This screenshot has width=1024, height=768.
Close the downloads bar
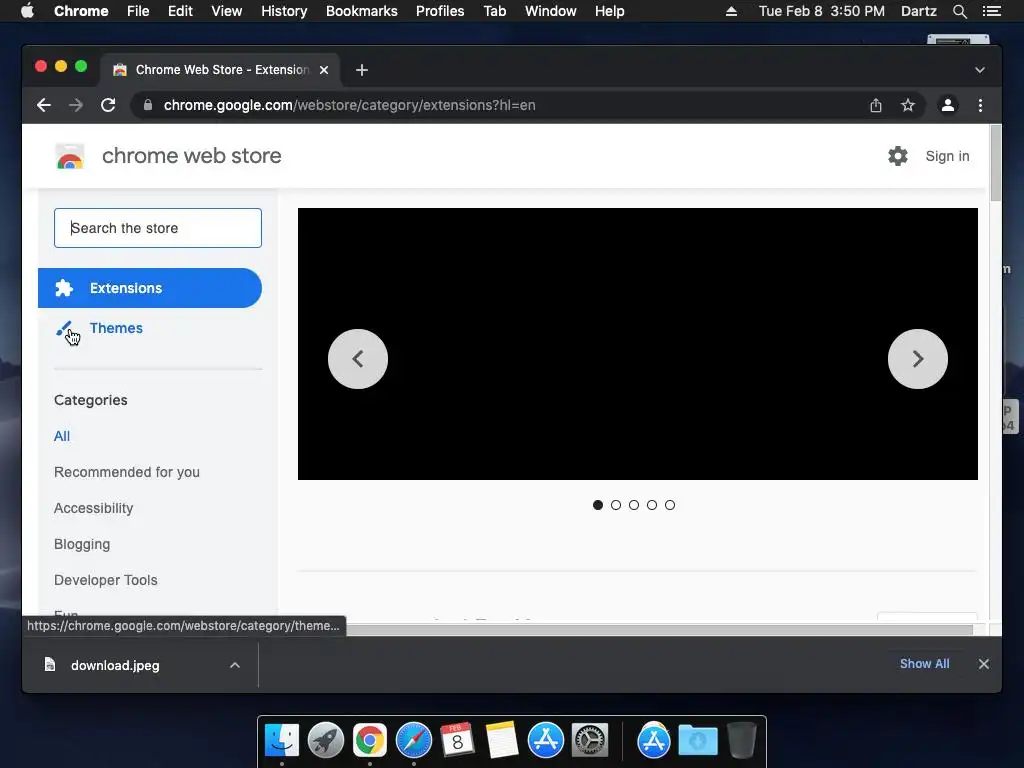click(984, 664)
